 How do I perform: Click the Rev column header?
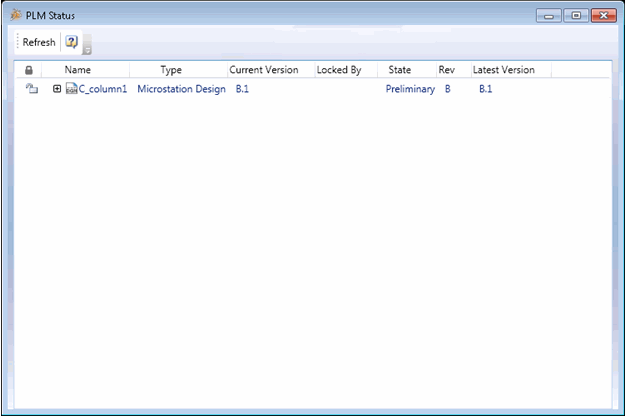(446, 70)
